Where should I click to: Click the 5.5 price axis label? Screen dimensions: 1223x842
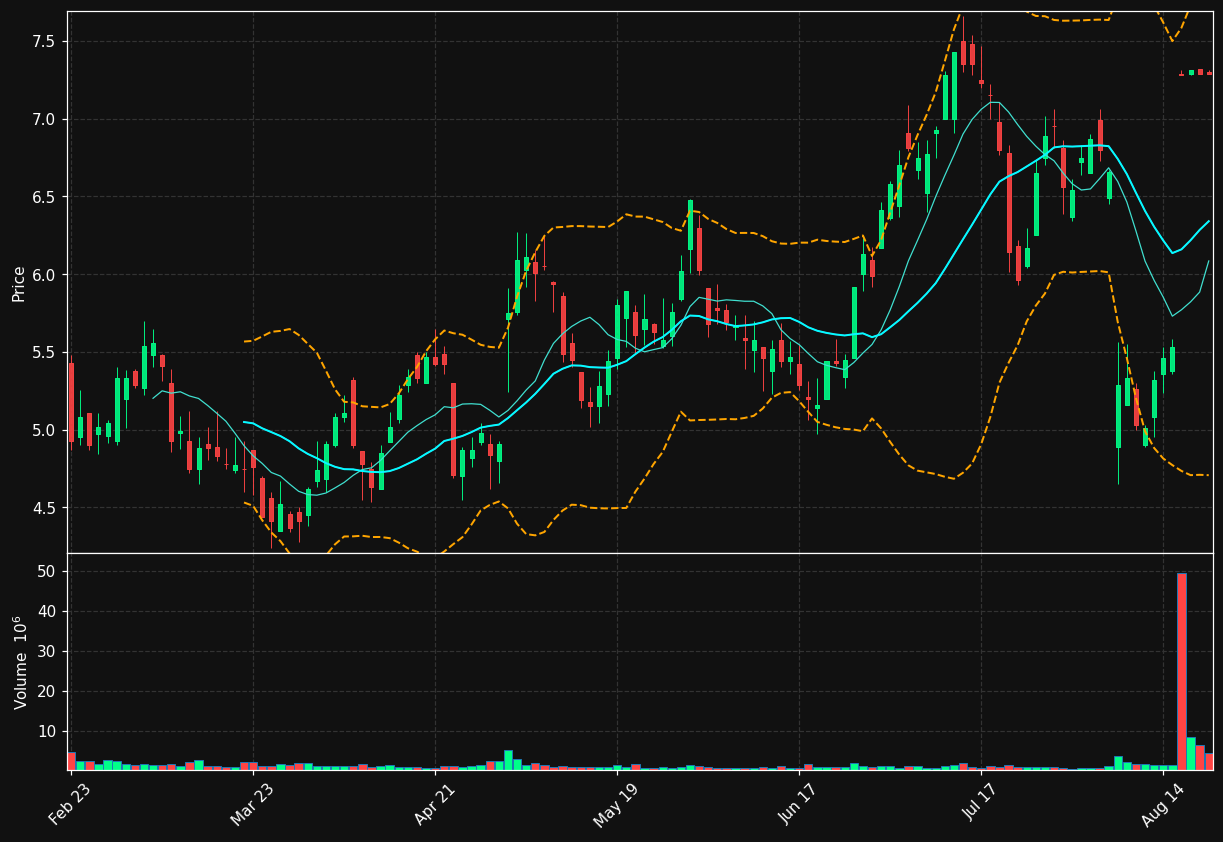click(43, 352)
